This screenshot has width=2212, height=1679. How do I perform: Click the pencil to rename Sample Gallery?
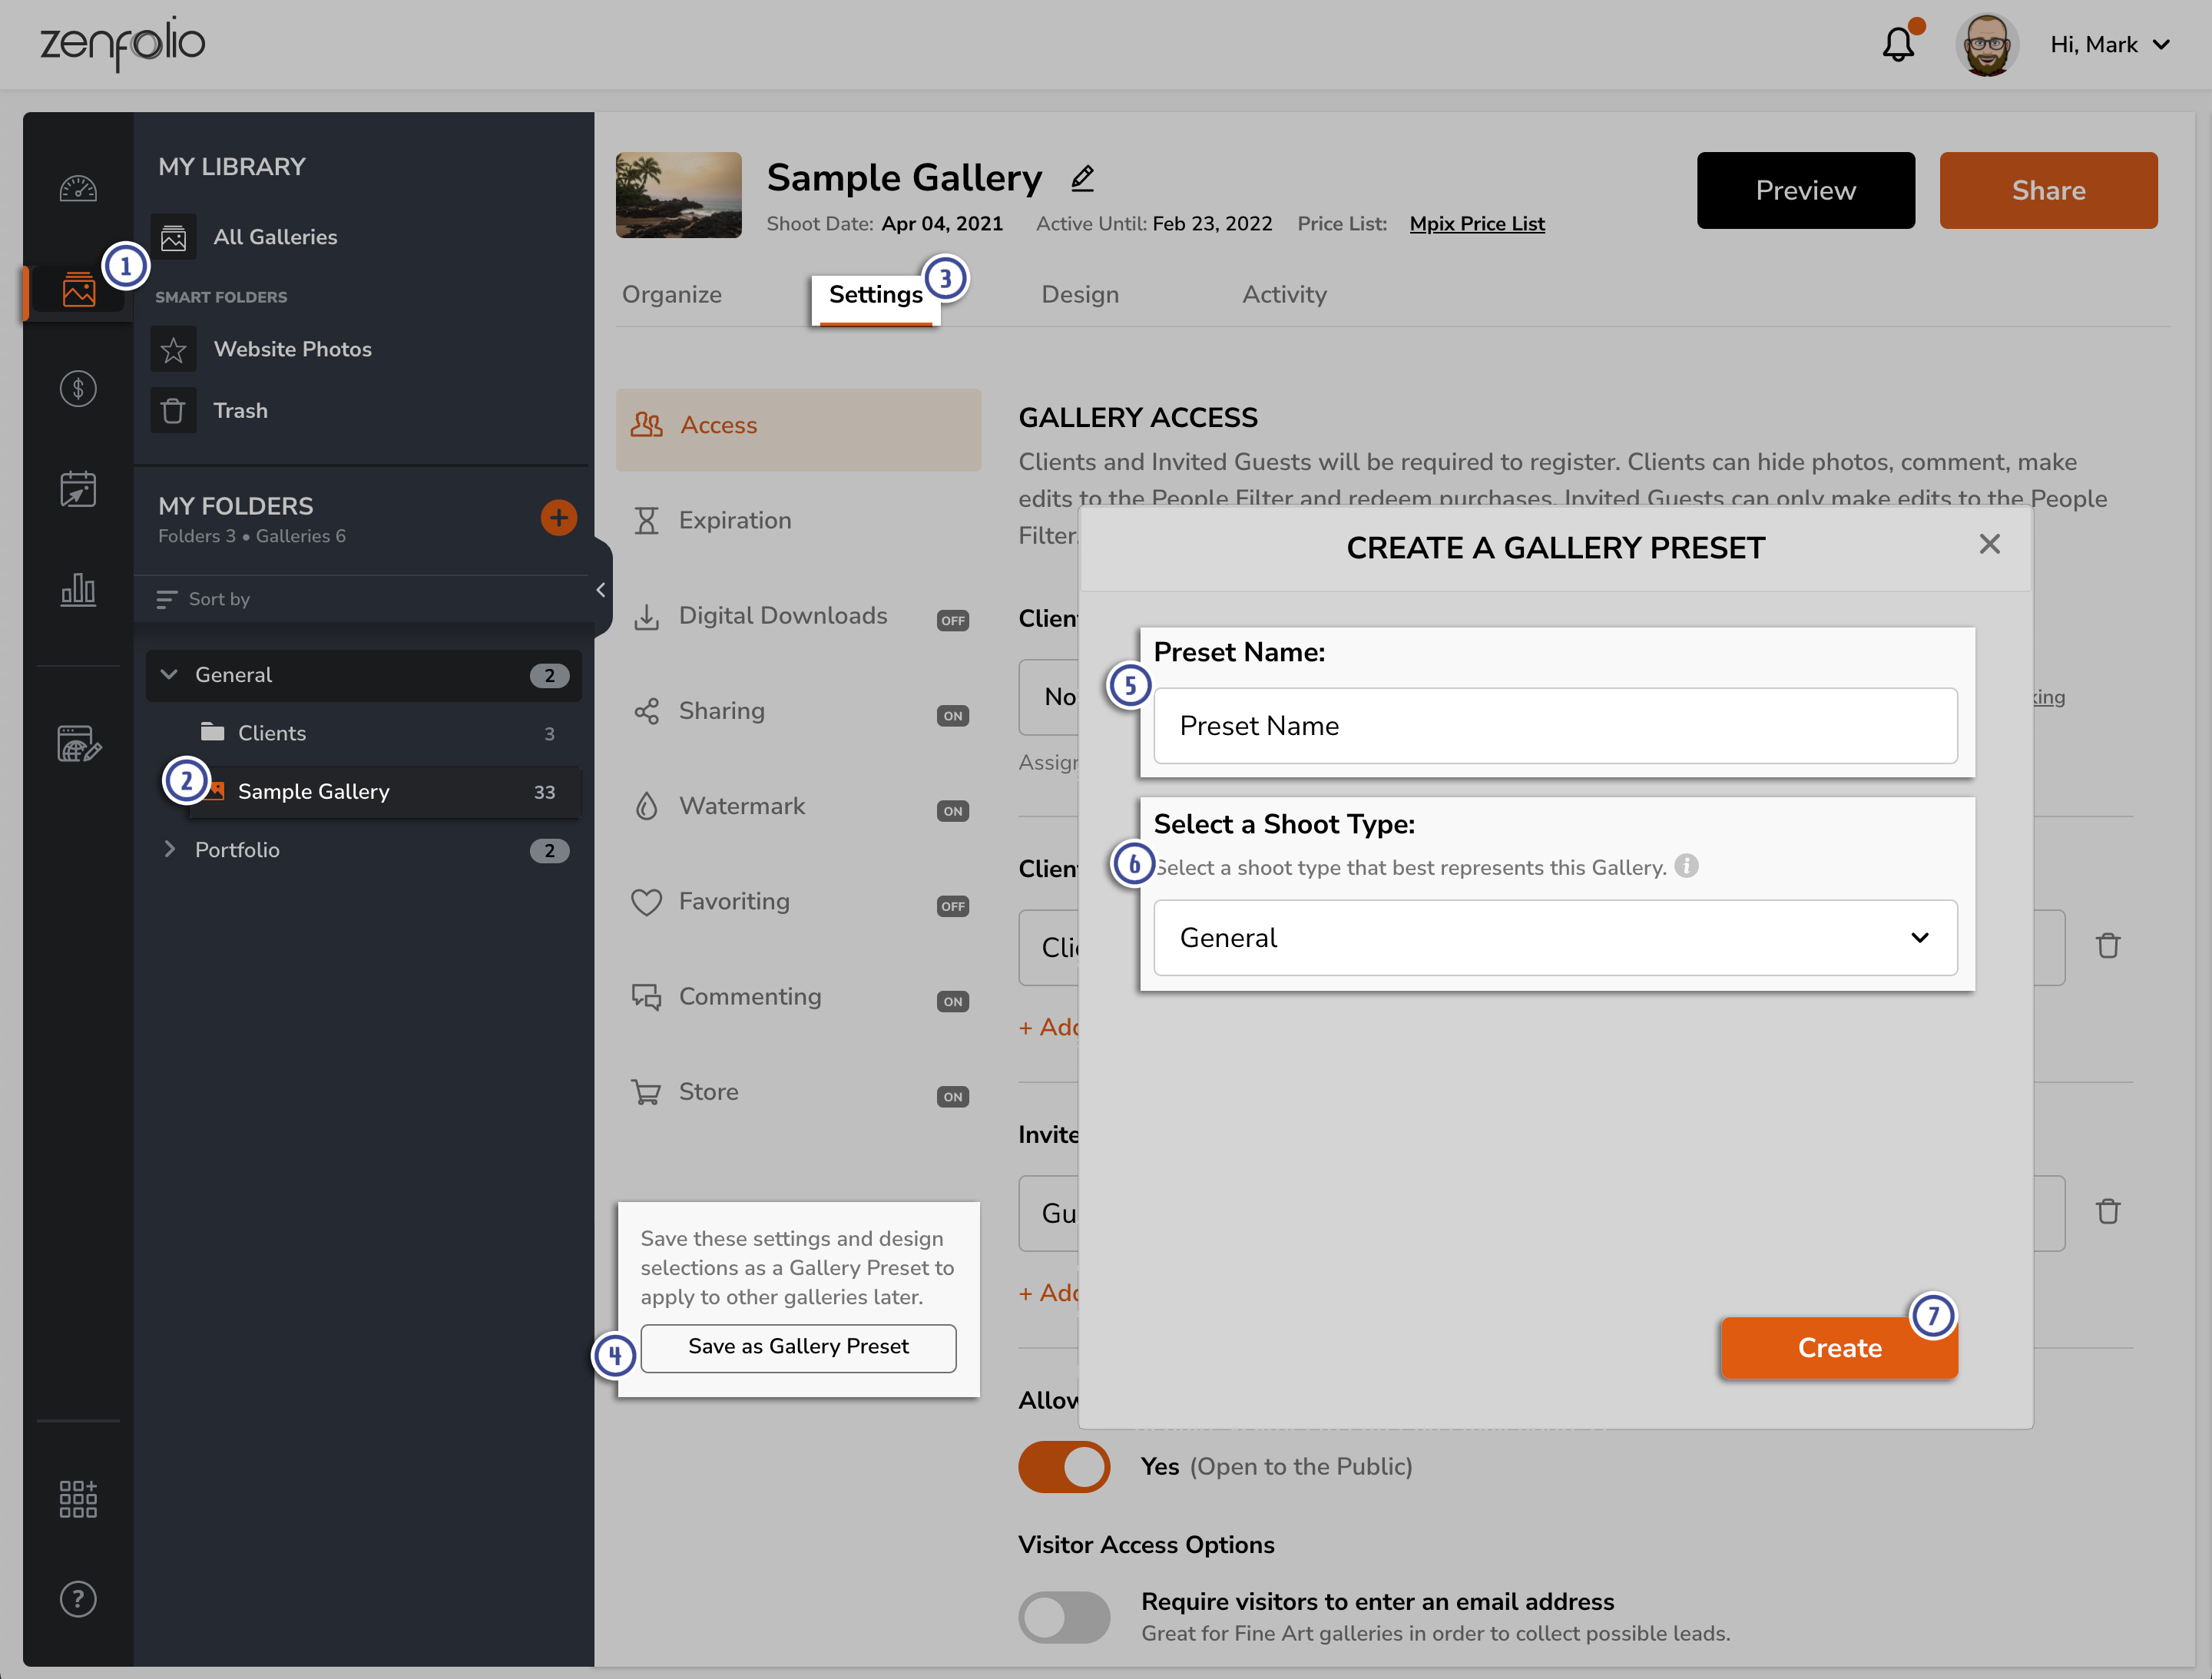coord(1083,178)
